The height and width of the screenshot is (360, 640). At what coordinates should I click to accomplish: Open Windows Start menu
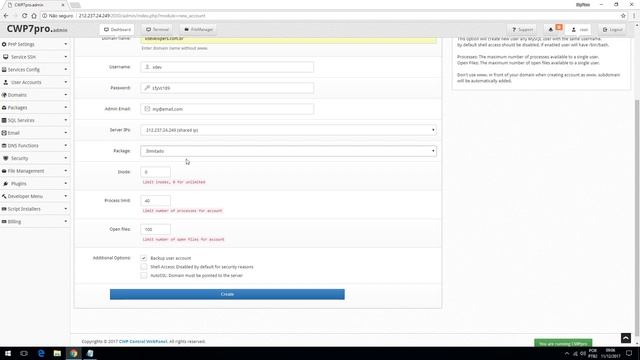[8, 353]
